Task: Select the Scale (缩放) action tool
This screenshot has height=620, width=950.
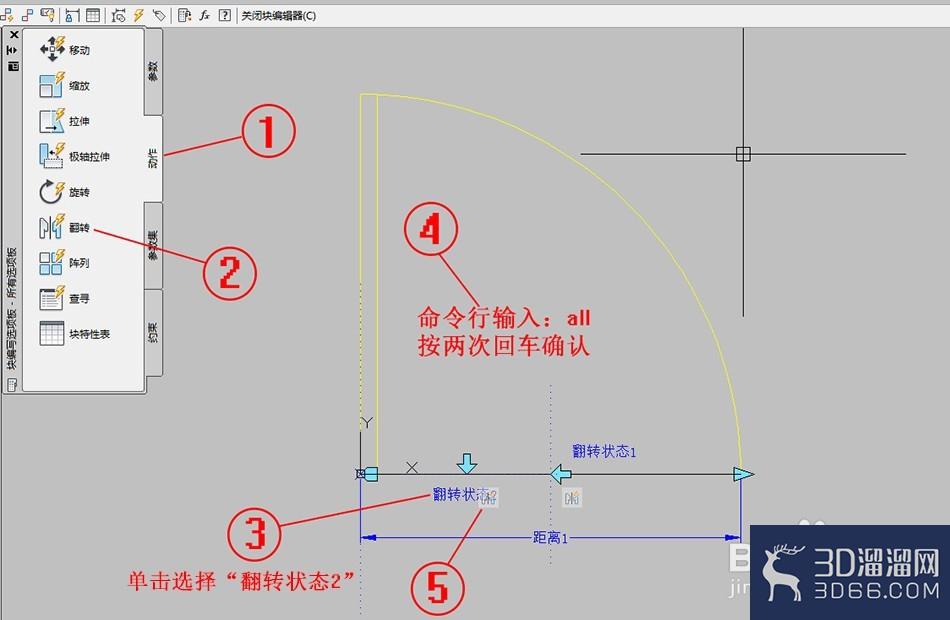Action: [x=64, y=85]
